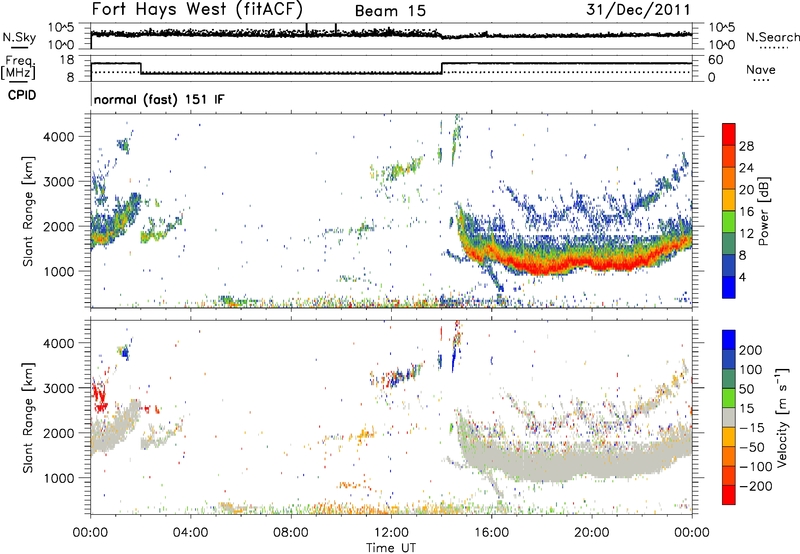Click the '4000' tick on the power plot
The height and width of the screenshot is (554, 800).
pyautogui.click(x=58, y=137)
